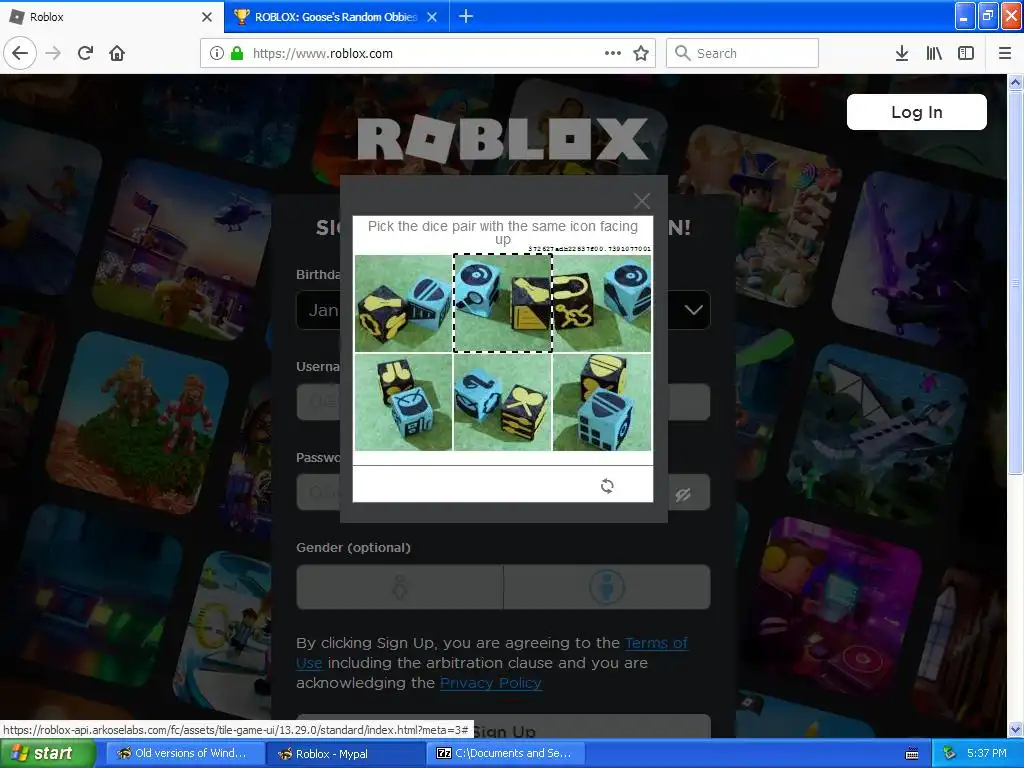Screen dimensions: 1024x768
Task: Close the Roblox tab
Action: pyautogui.click(x=207, y=17)
